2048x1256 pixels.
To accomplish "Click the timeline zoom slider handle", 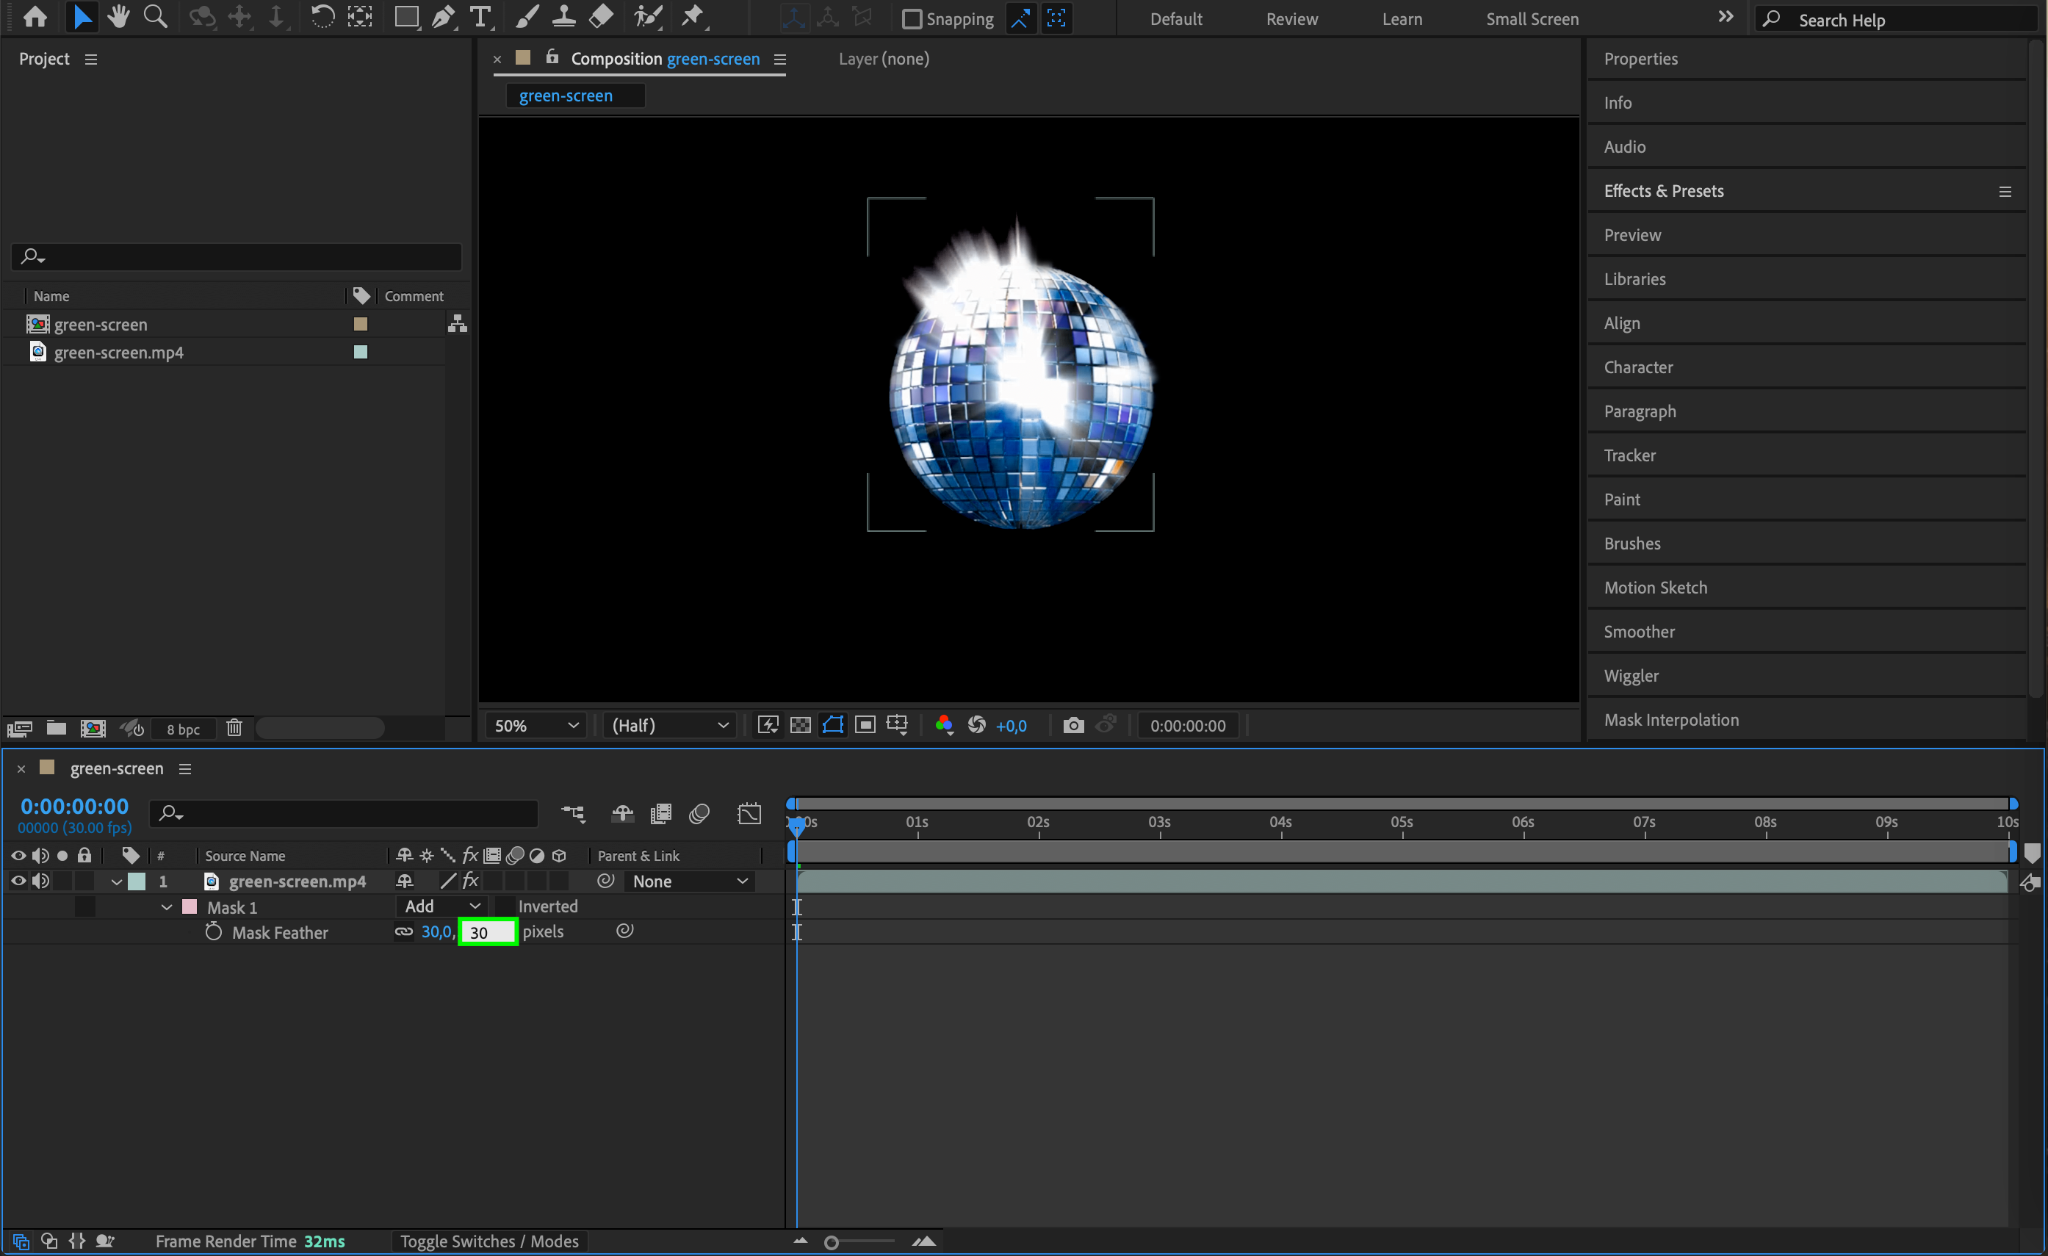I will (831, 1242).
